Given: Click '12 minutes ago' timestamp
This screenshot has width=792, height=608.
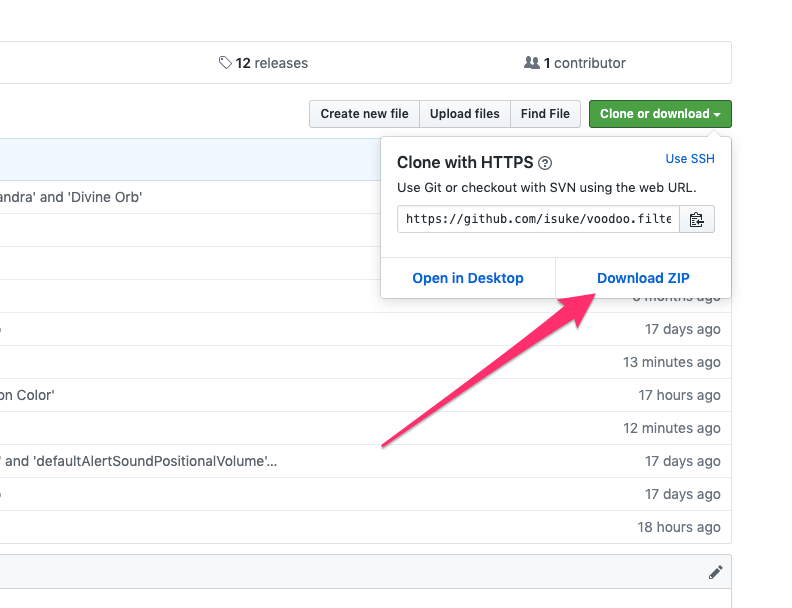Looking at the screenshot, I should [671, 428].
